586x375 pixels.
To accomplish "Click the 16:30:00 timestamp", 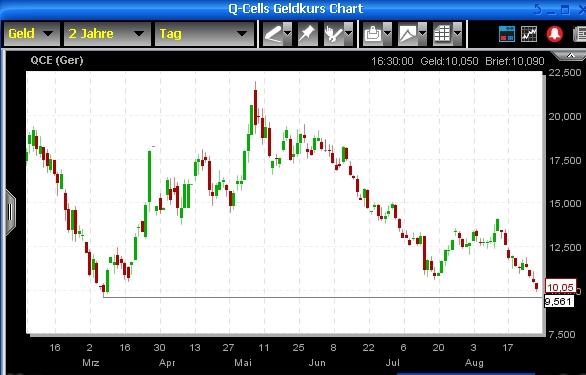I will 392,61.
